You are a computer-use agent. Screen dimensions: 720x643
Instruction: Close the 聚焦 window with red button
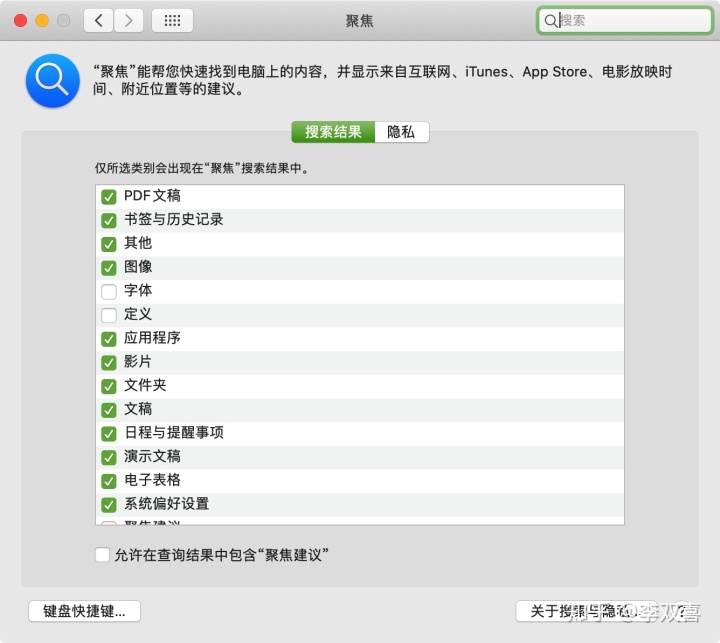tap(20, 21)
